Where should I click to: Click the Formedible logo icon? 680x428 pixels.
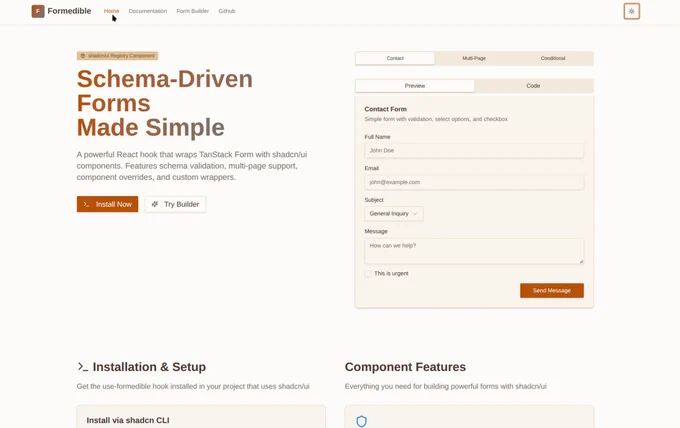[38, 11]
